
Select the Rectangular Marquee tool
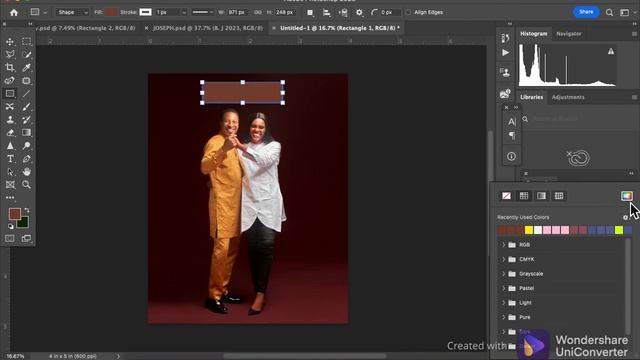[x=27, y=42]
